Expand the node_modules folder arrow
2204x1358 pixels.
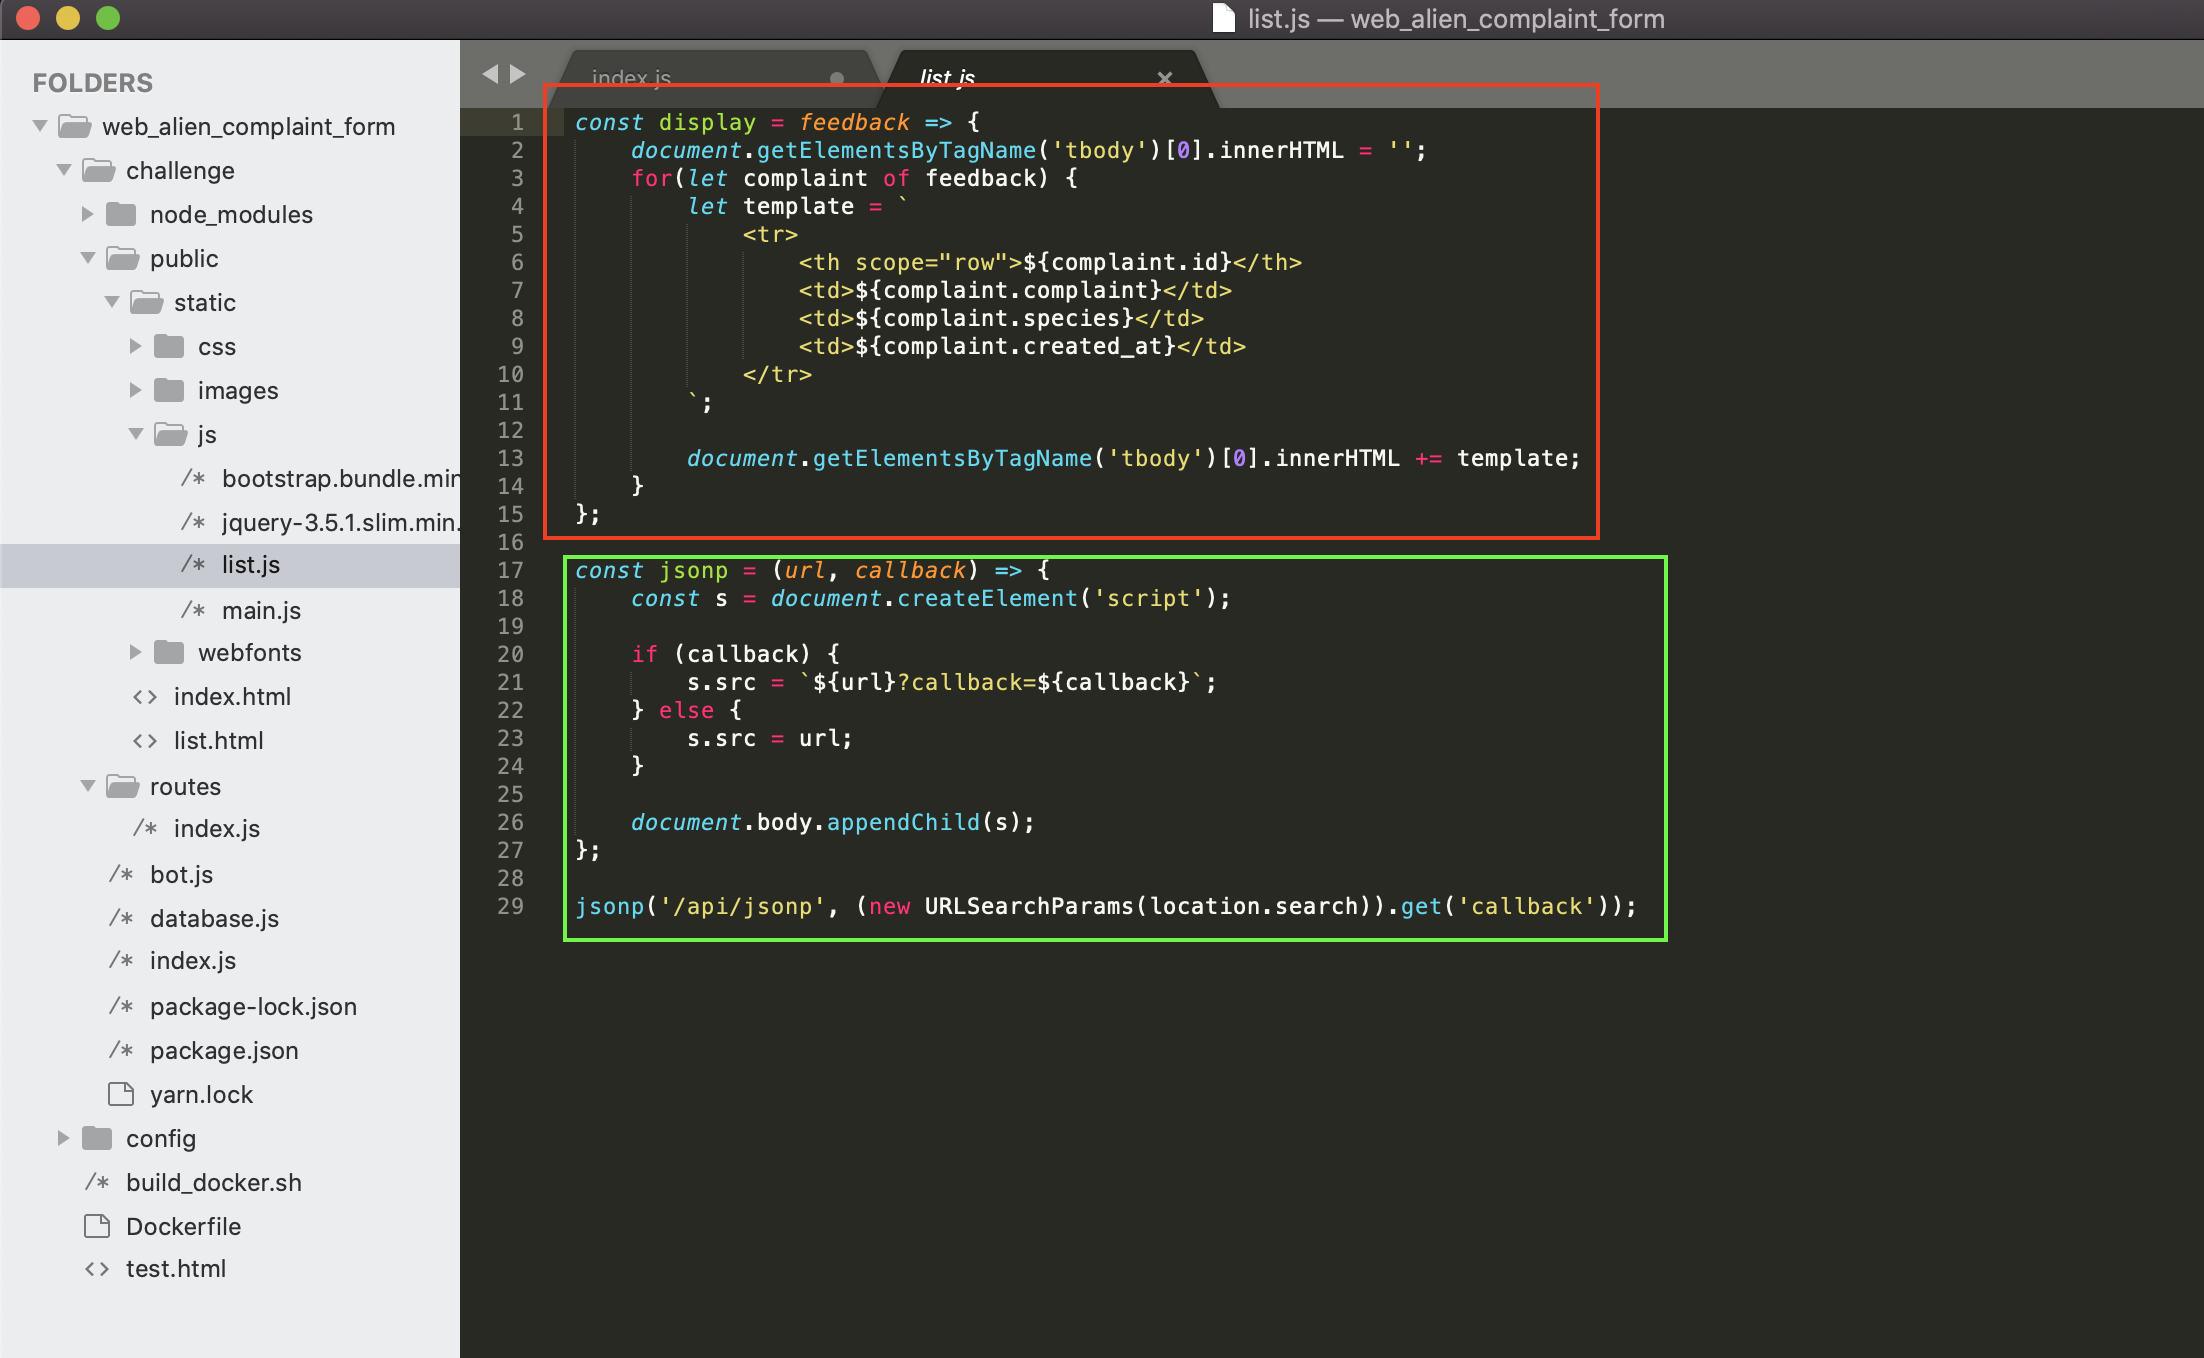87,214
